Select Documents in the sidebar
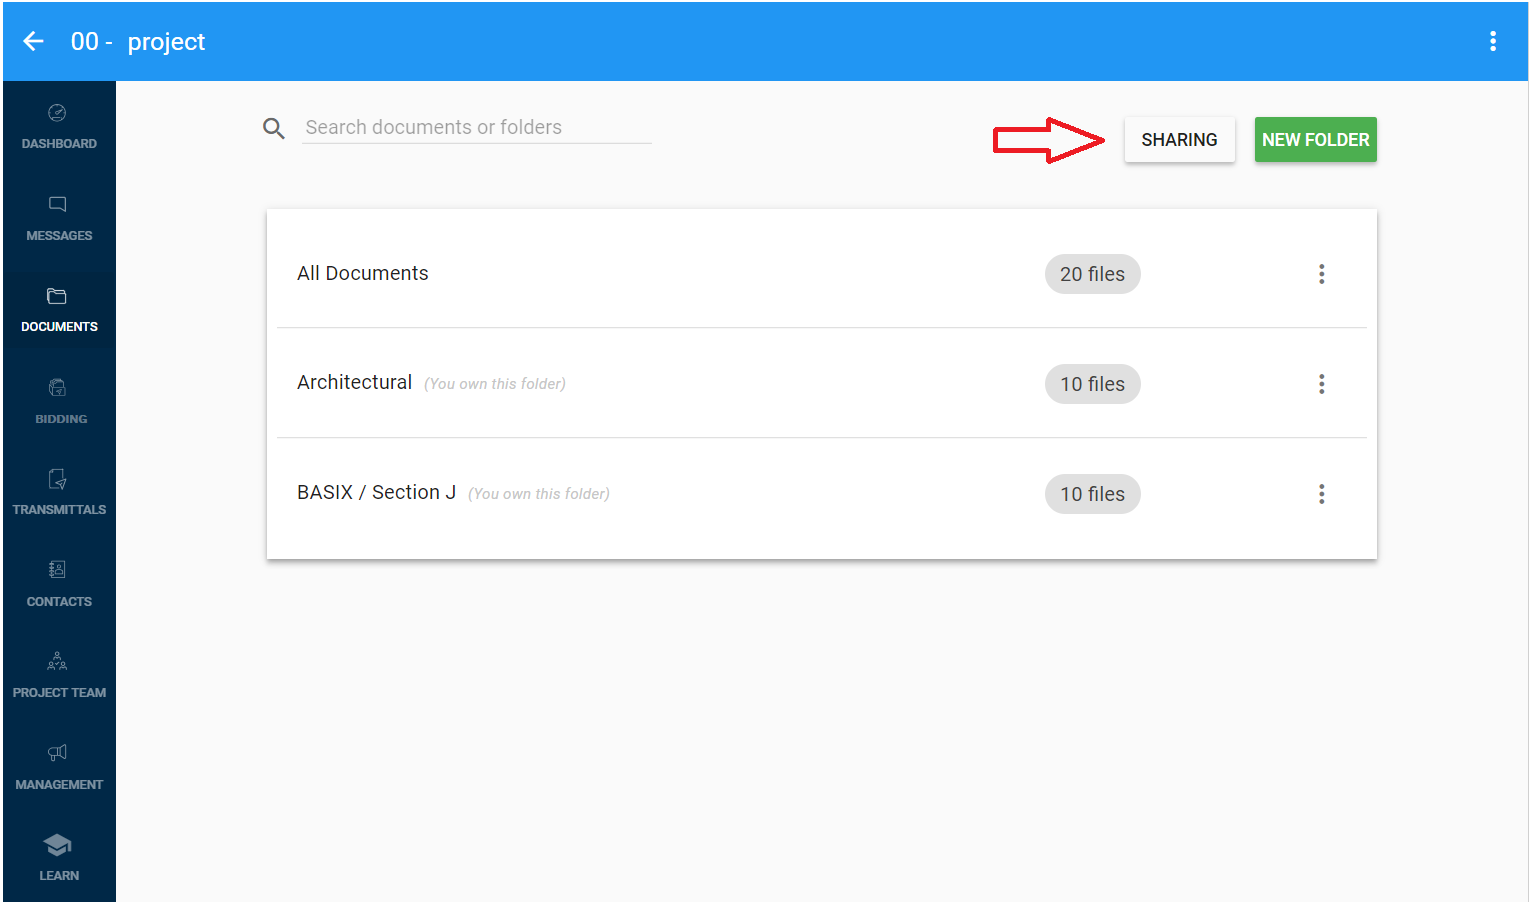The height and width of the screenshot is (902, 1529). (x=59, y=310)
